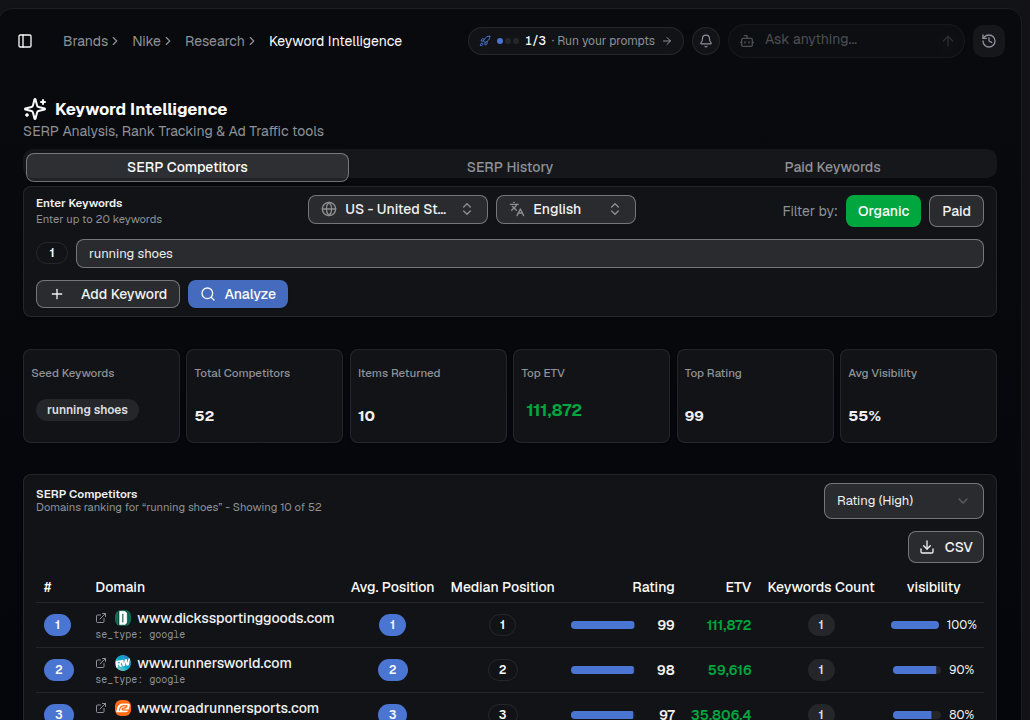Go to Brands breadcrumb

[x=85, y=41]
